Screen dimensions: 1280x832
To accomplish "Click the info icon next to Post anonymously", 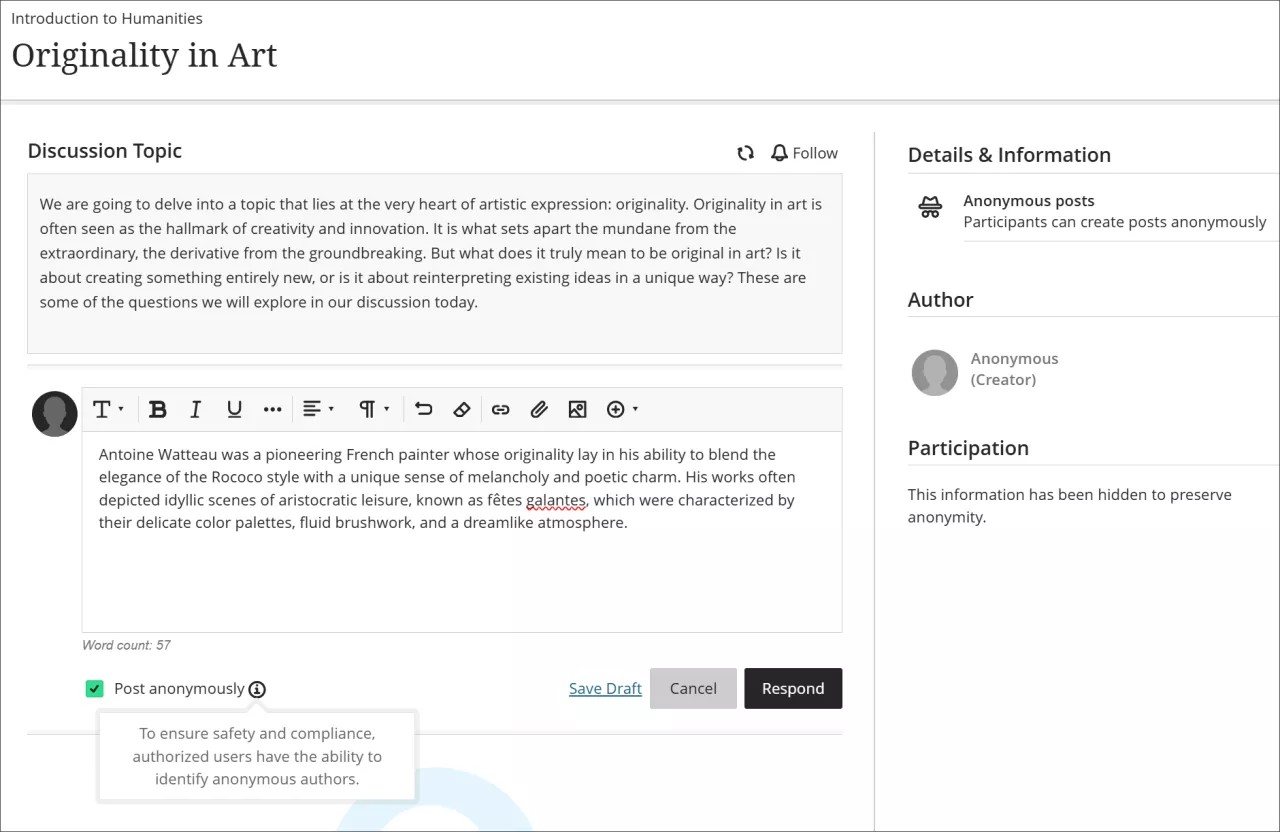I will pos(257,689).
